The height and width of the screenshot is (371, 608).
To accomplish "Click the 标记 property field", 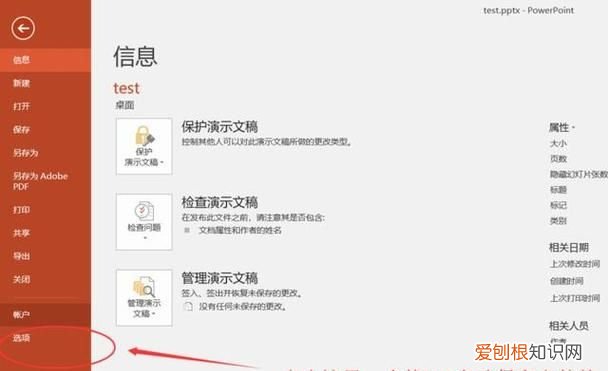I will (558, 205).
